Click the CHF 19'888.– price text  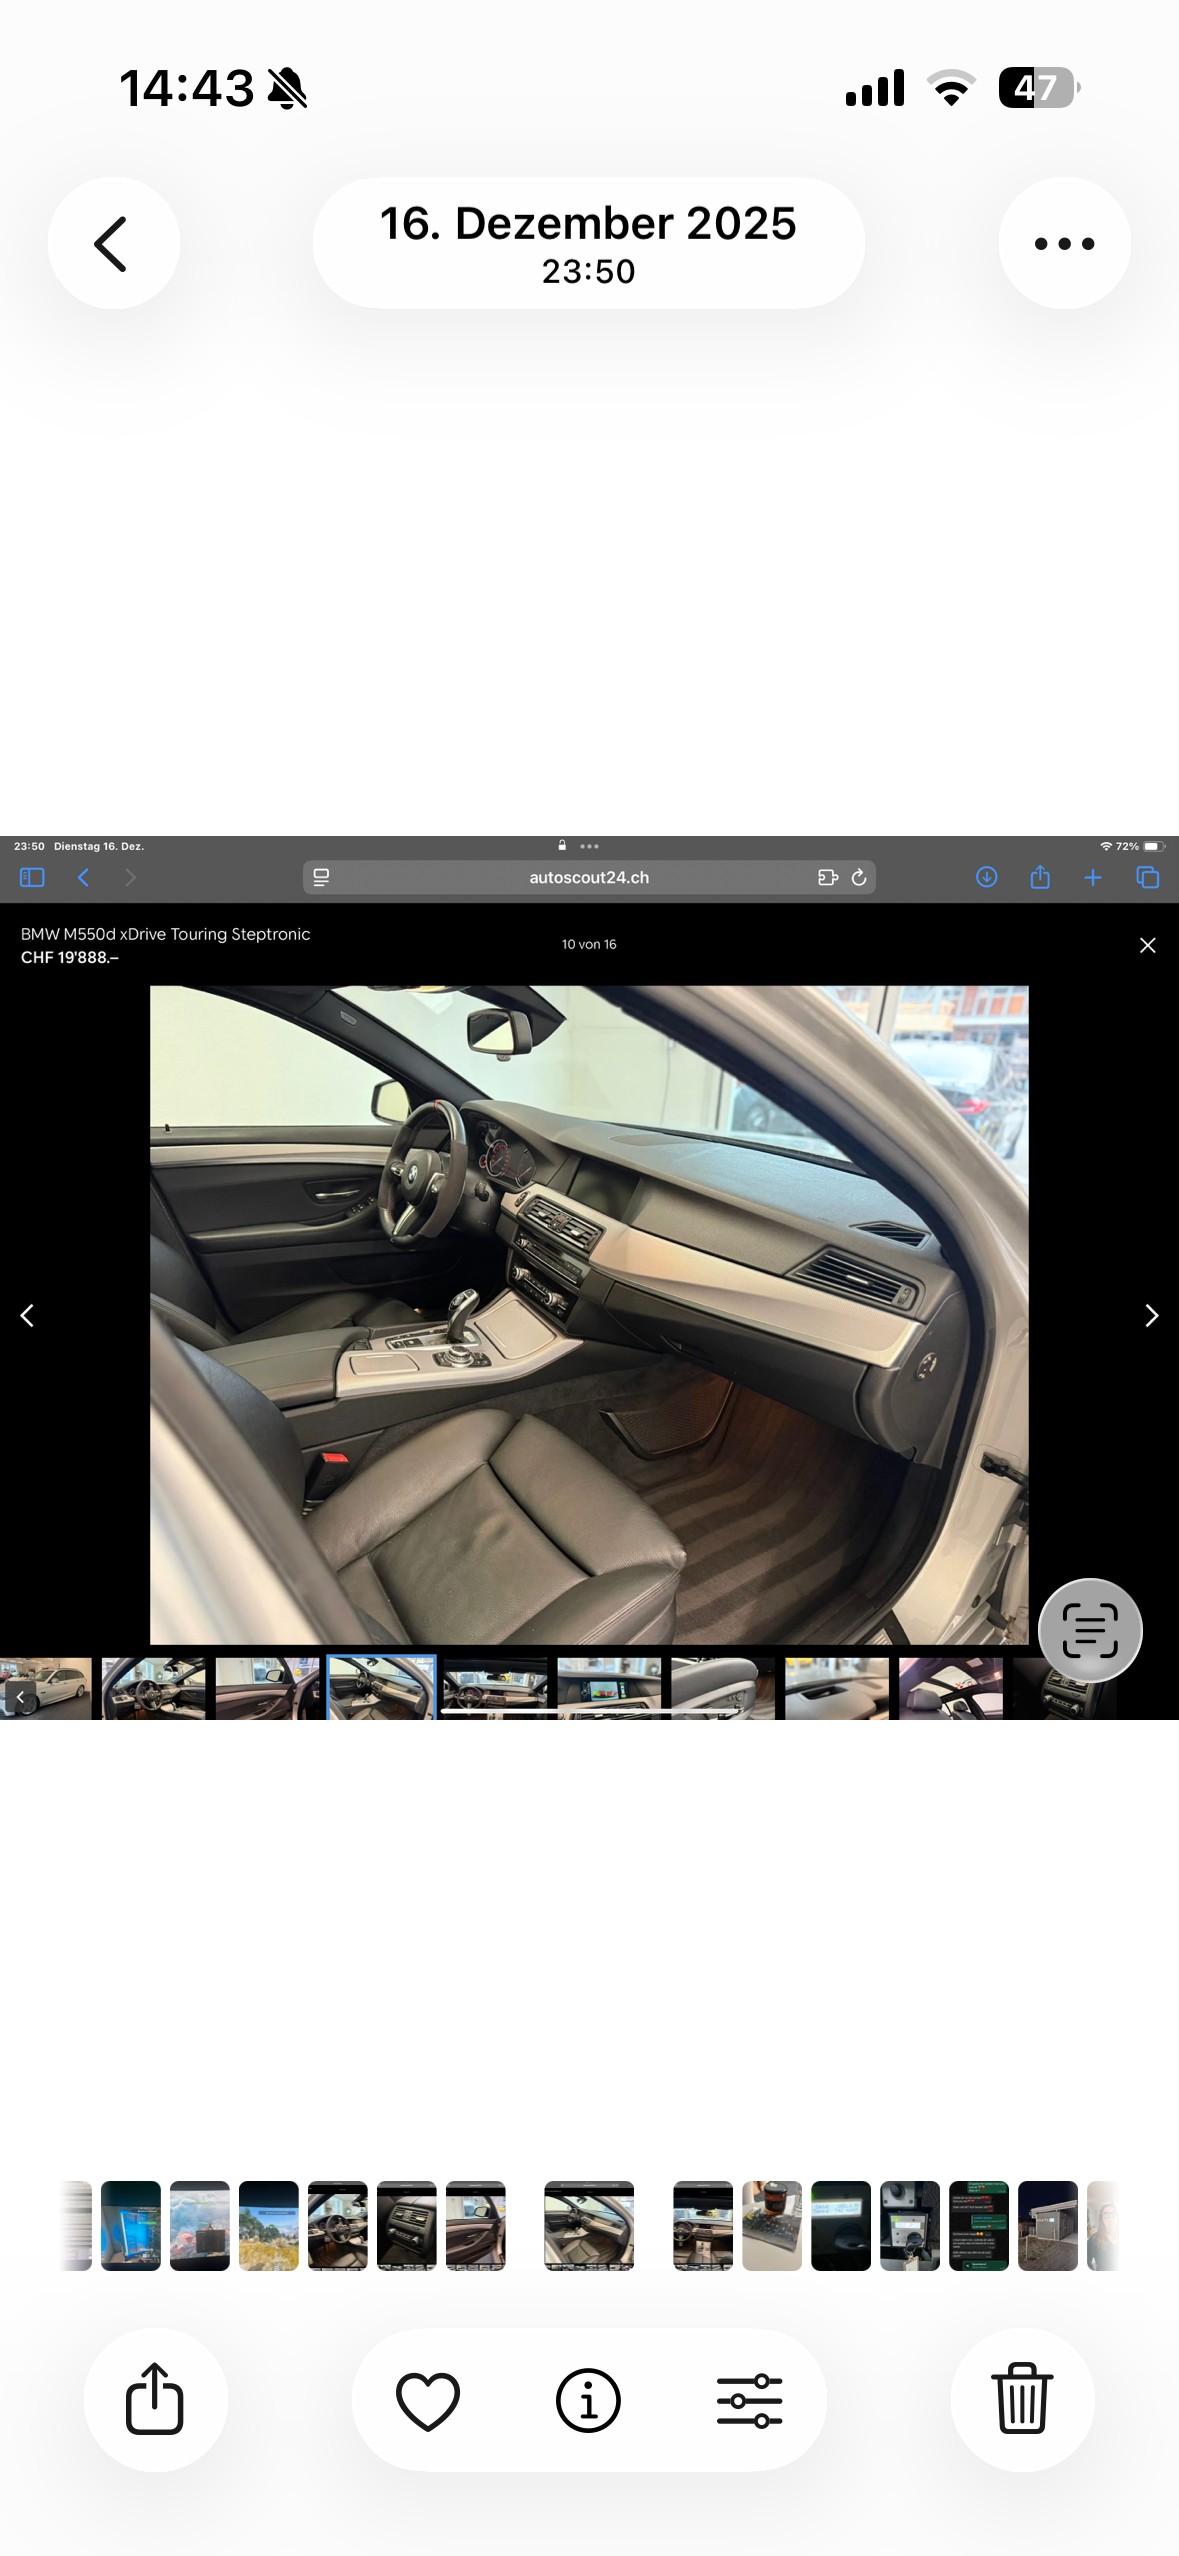(x=69, y=957)
